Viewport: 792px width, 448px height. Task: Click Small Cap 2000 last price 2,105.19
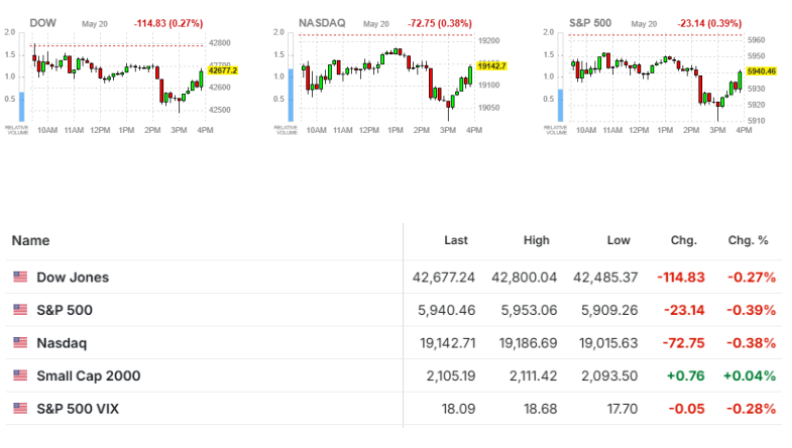451,376
